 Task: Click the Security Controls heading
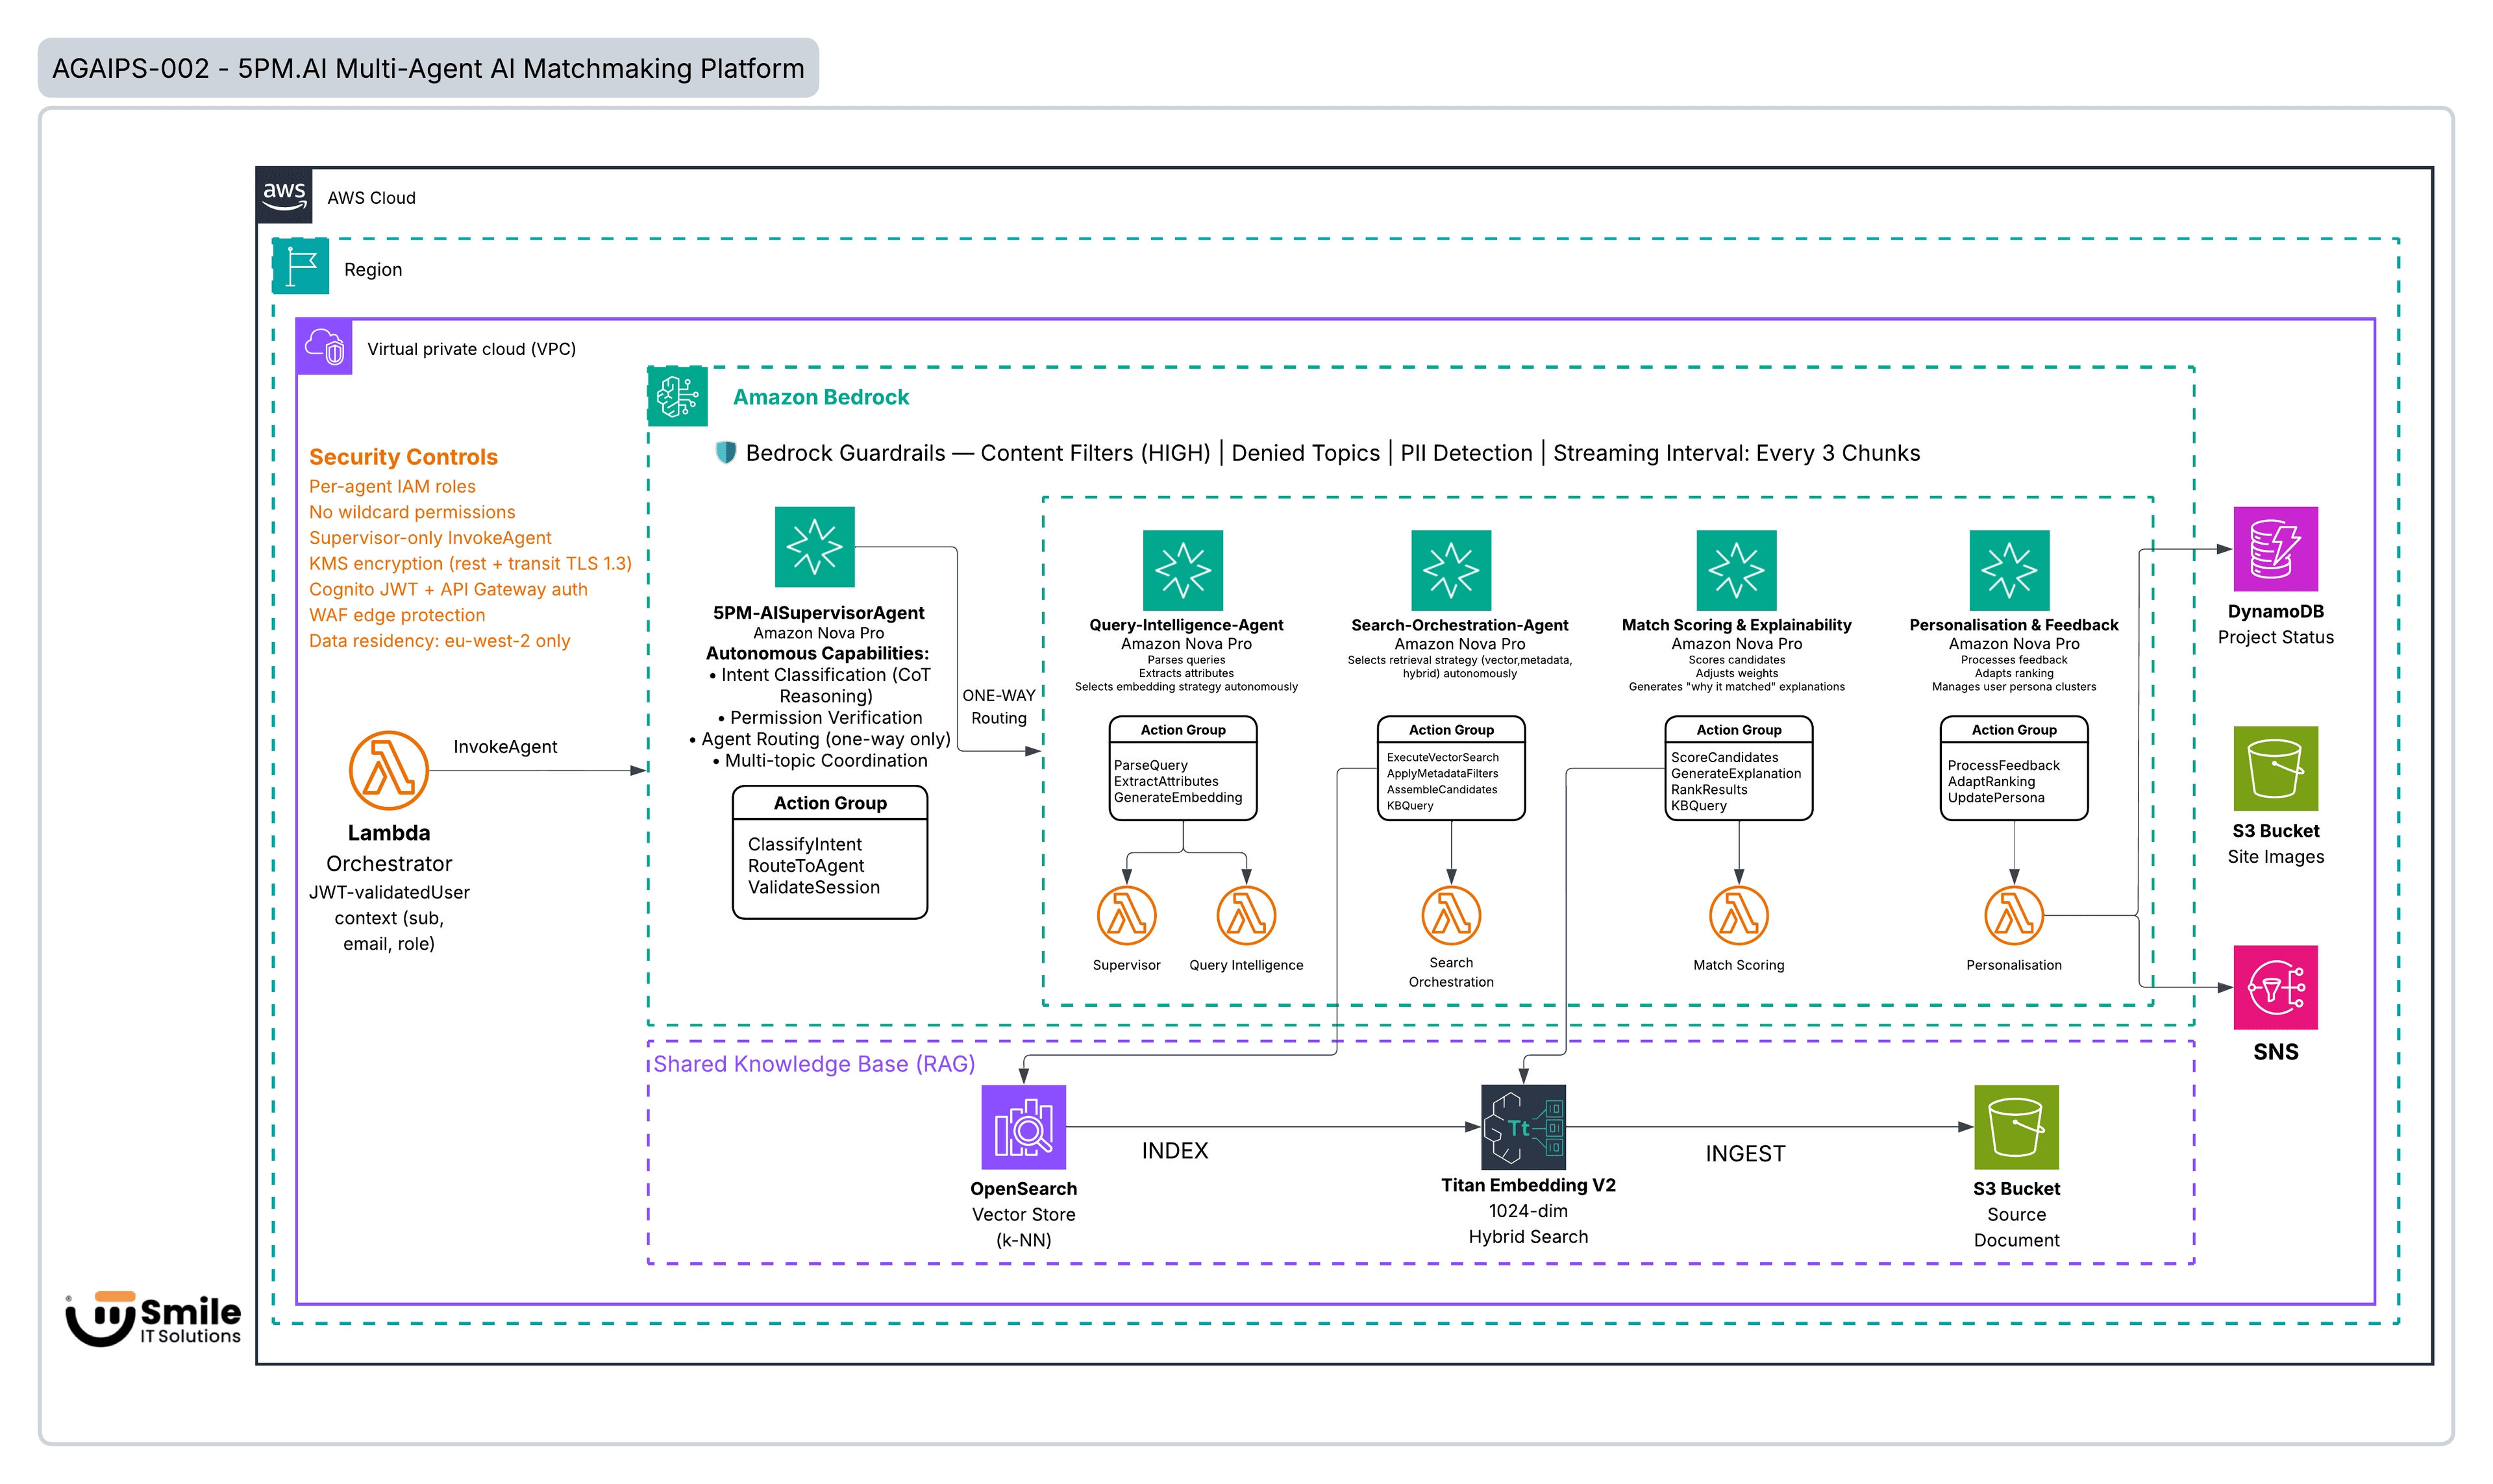[x=404, y=457]
